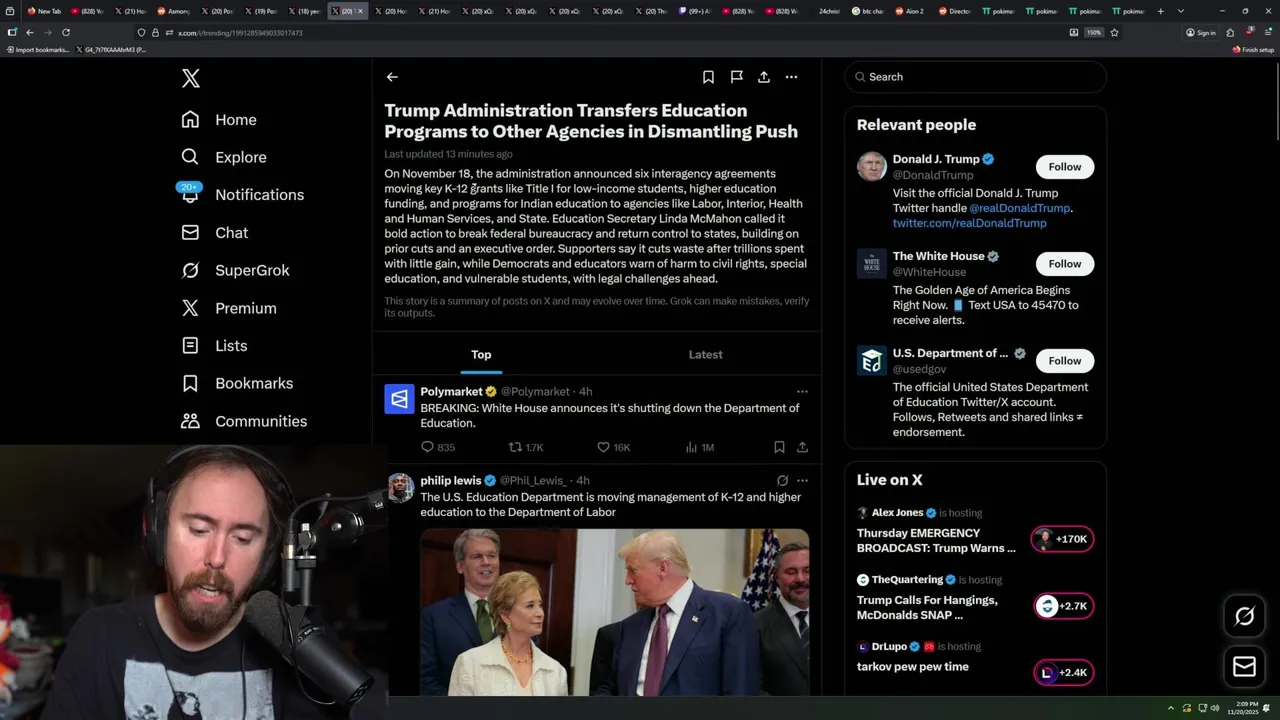Follow U.S. Department of Education

pyautogui.click(x=1065, y=361)
